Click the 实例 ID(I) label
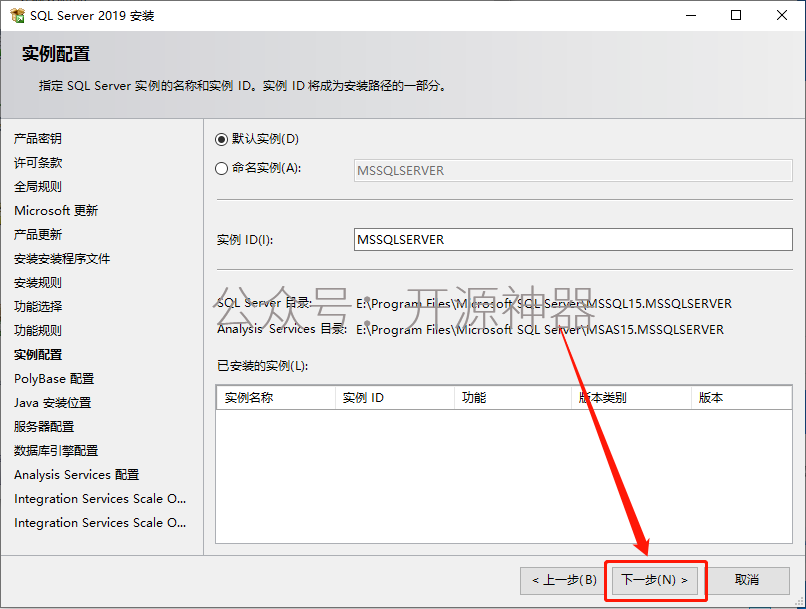The image size is (806, 609). click(x=245, y=240)
